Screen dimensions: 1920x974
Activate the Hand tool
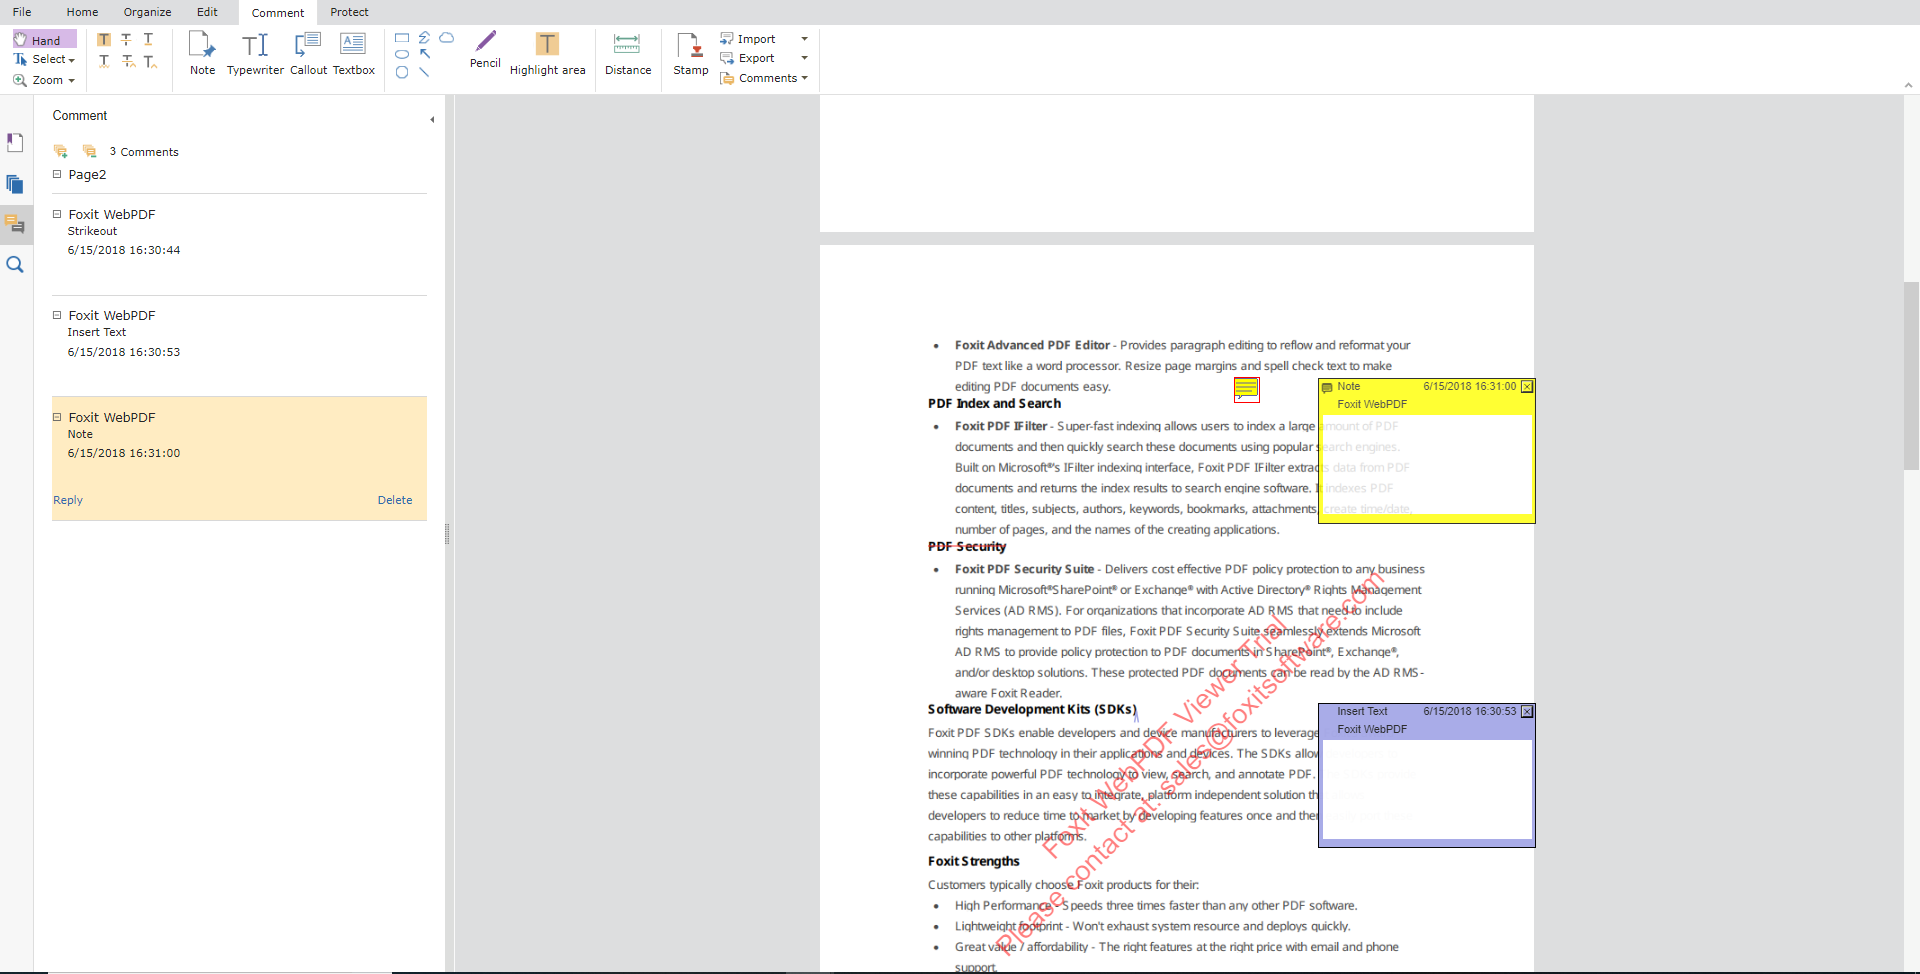pos(44,40)
